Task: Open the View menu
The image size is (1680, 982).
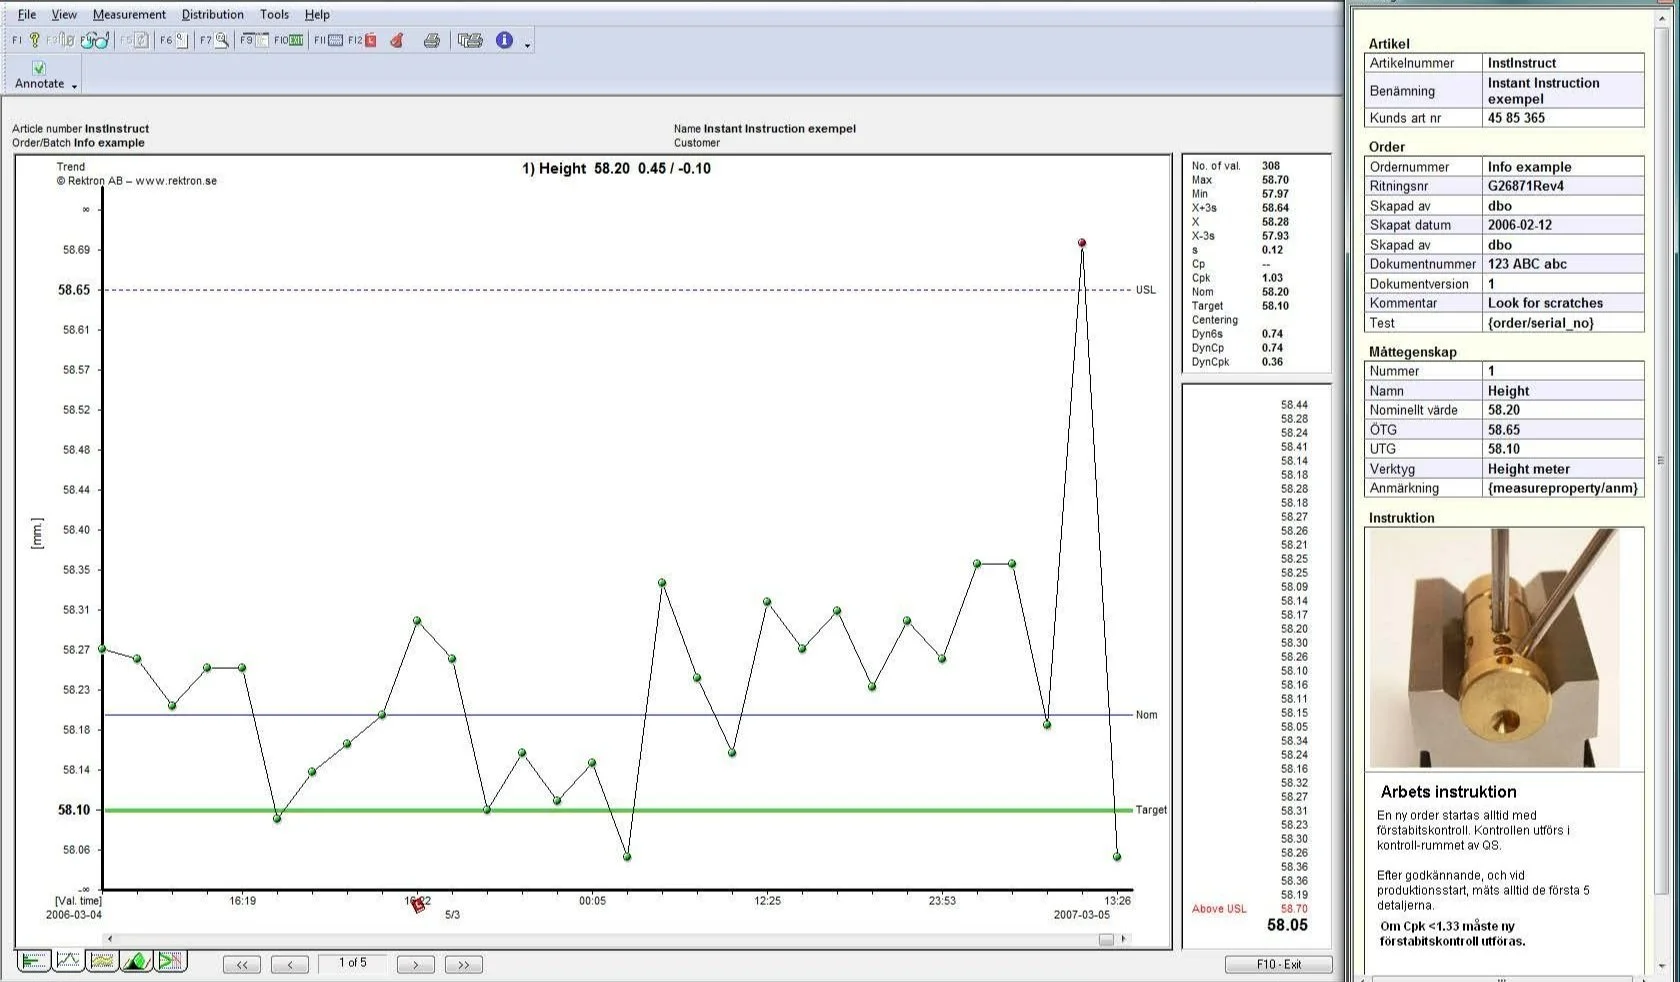Action: pyautogui.click(x=64, y=14)
